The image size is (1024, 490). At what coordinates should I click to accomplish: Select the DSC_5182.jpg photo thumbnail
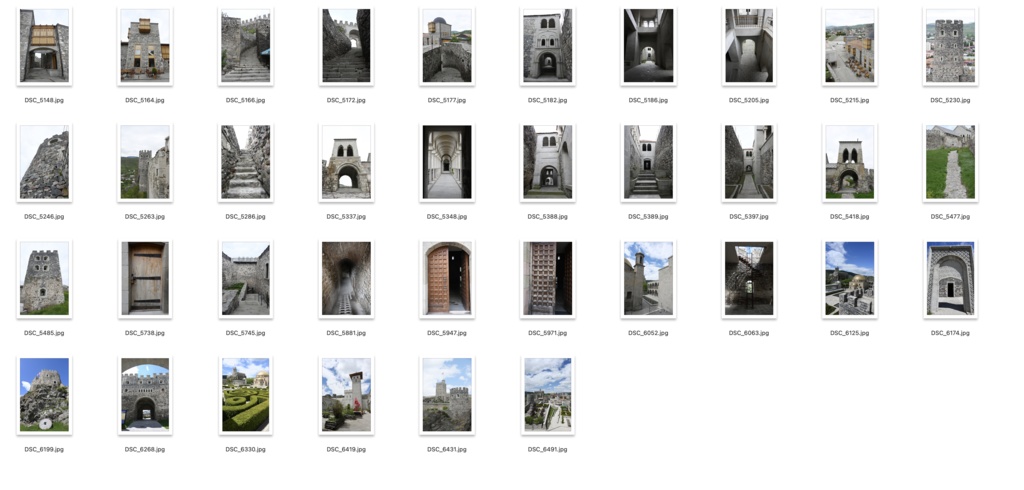click(x=547, y=46)
